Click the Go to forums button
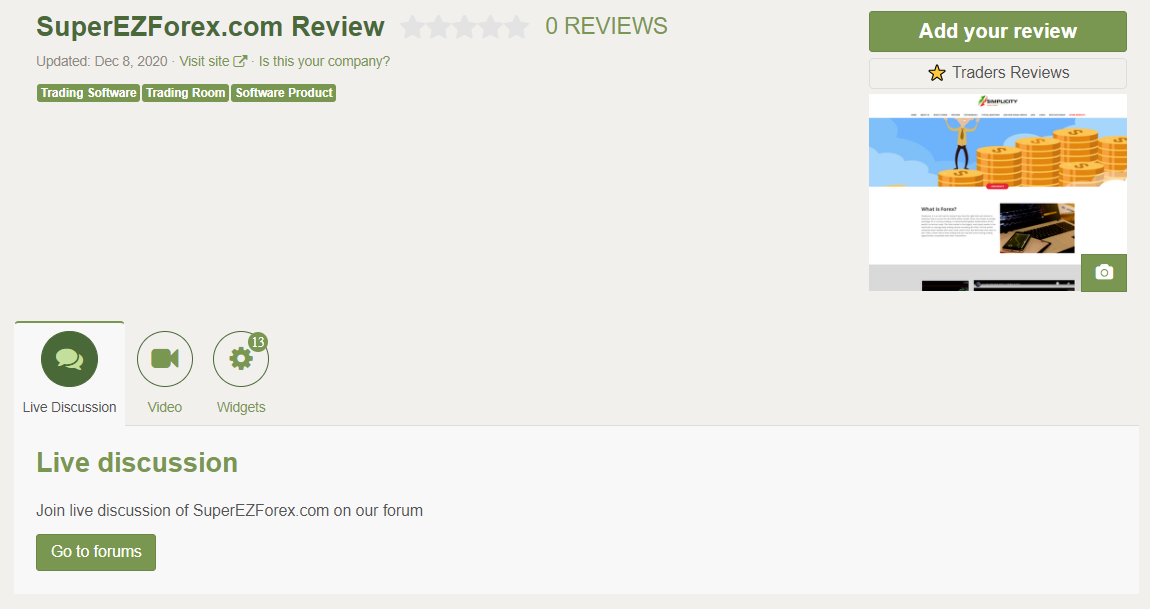This screenshot has height=609, width=1150. [x=96, y=552]
